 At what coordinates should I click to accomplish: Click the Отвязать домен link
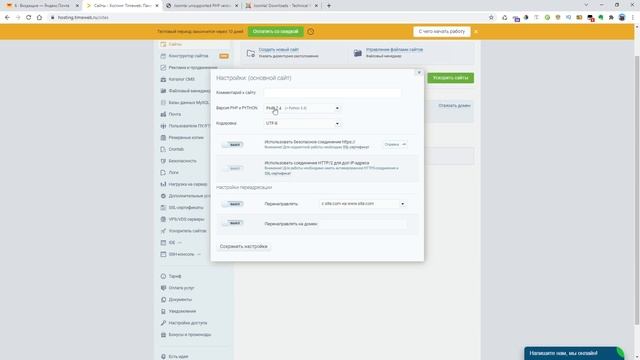(x=454, y=106)
